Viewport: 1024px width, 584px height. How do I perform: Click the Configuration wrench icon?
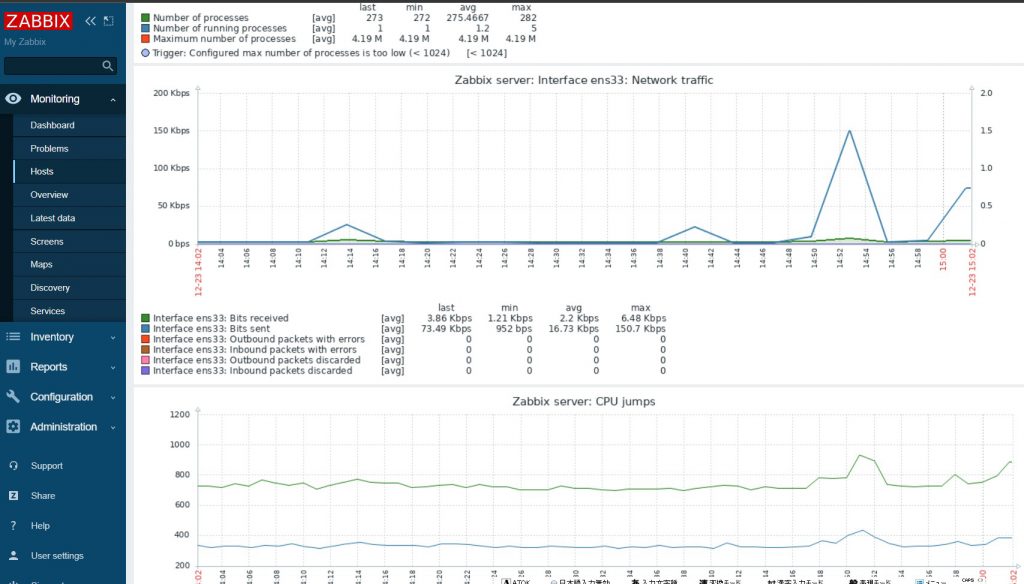[13, 397]
